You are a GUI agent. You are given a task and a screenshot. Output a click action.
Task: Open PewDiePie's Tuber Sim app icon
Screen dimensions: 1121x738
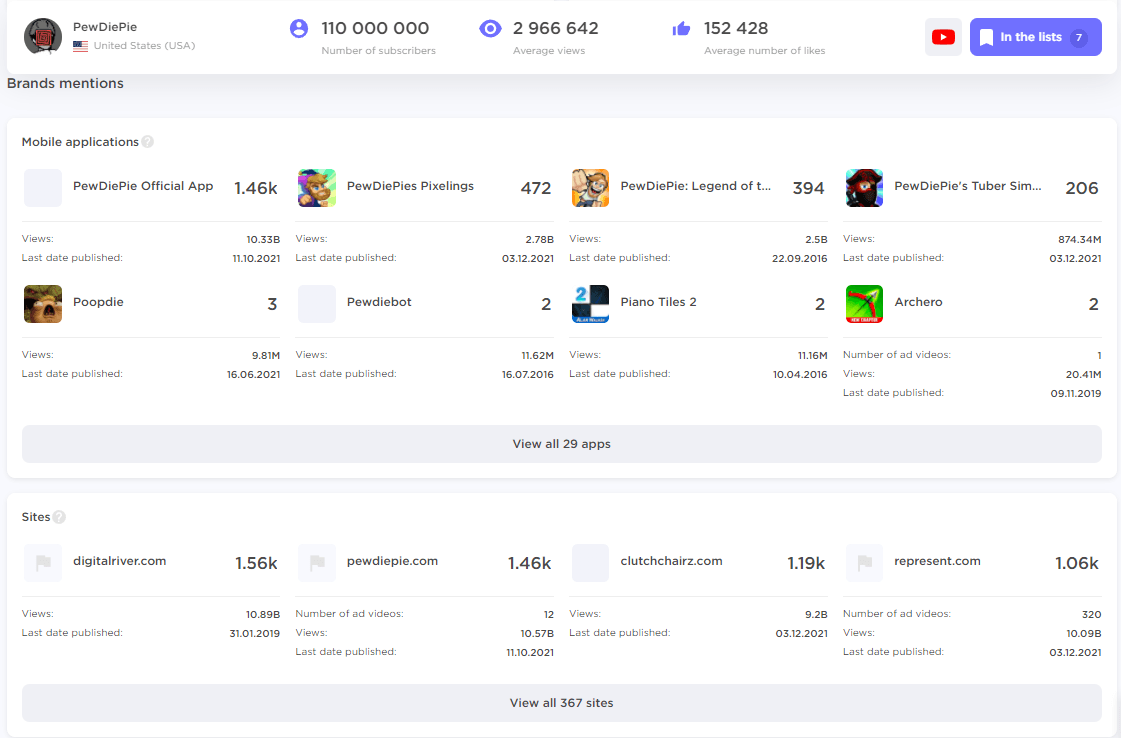click(x=864, y=188)
